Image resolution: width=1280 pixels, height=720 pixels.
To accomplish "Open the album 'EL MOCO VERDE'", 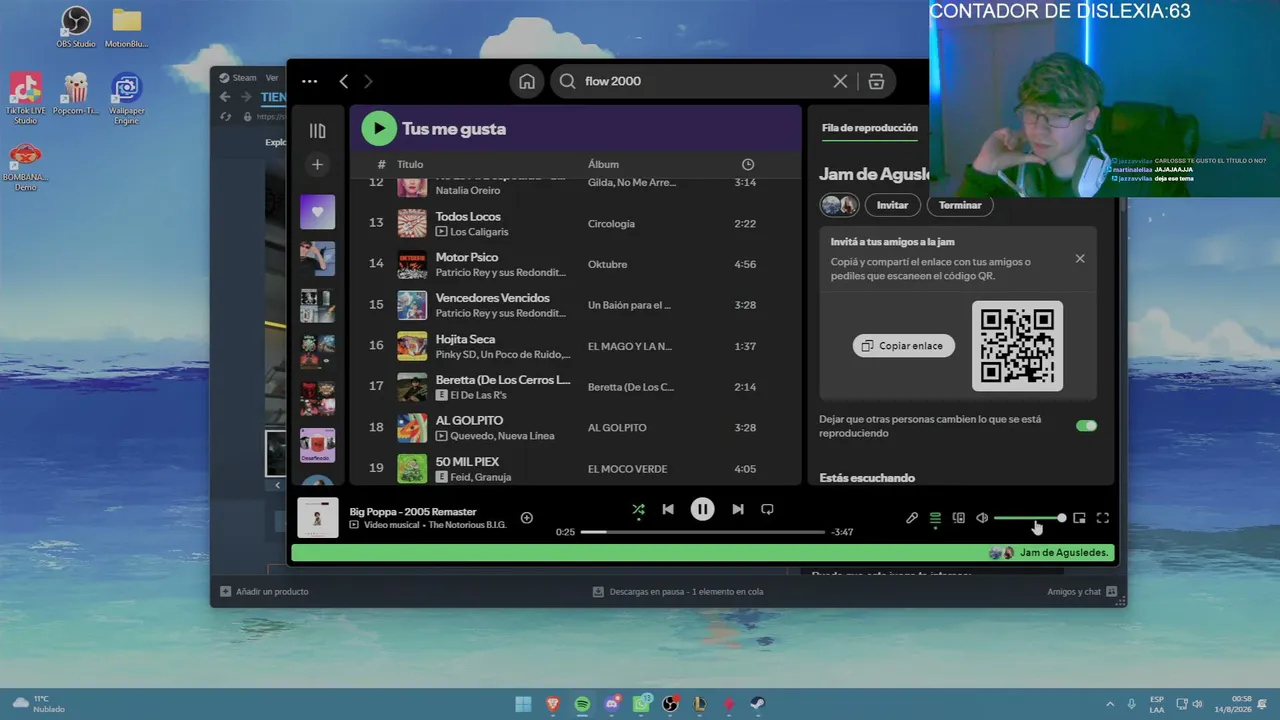I will 627,469.
